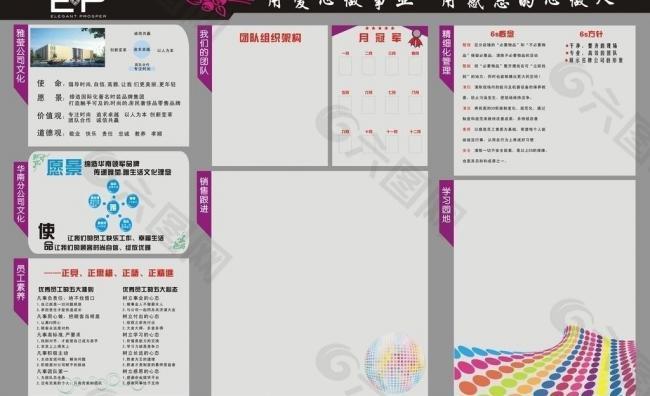Click the top blue circle of diagram
Image resolution: width=650 pixels, height=396 pixels.
(x=113, y=186)
